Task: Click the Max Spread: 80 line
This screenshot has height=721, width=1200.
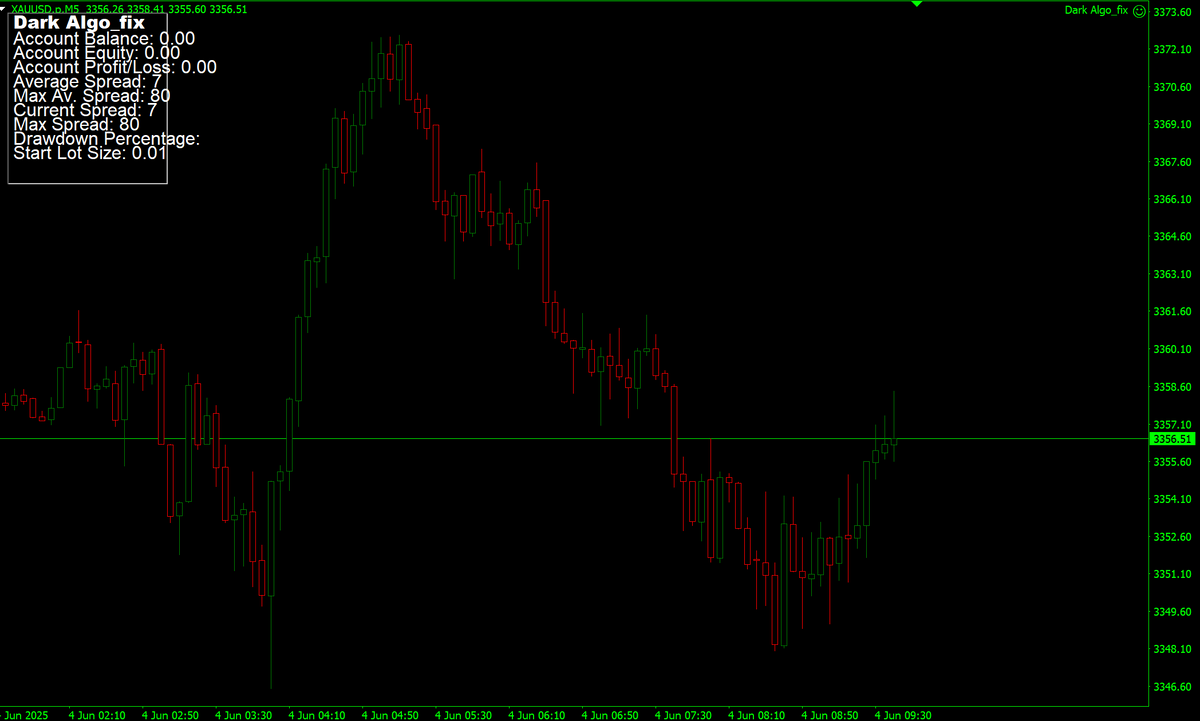Action: pyautogui.click(x=76, y=124)
